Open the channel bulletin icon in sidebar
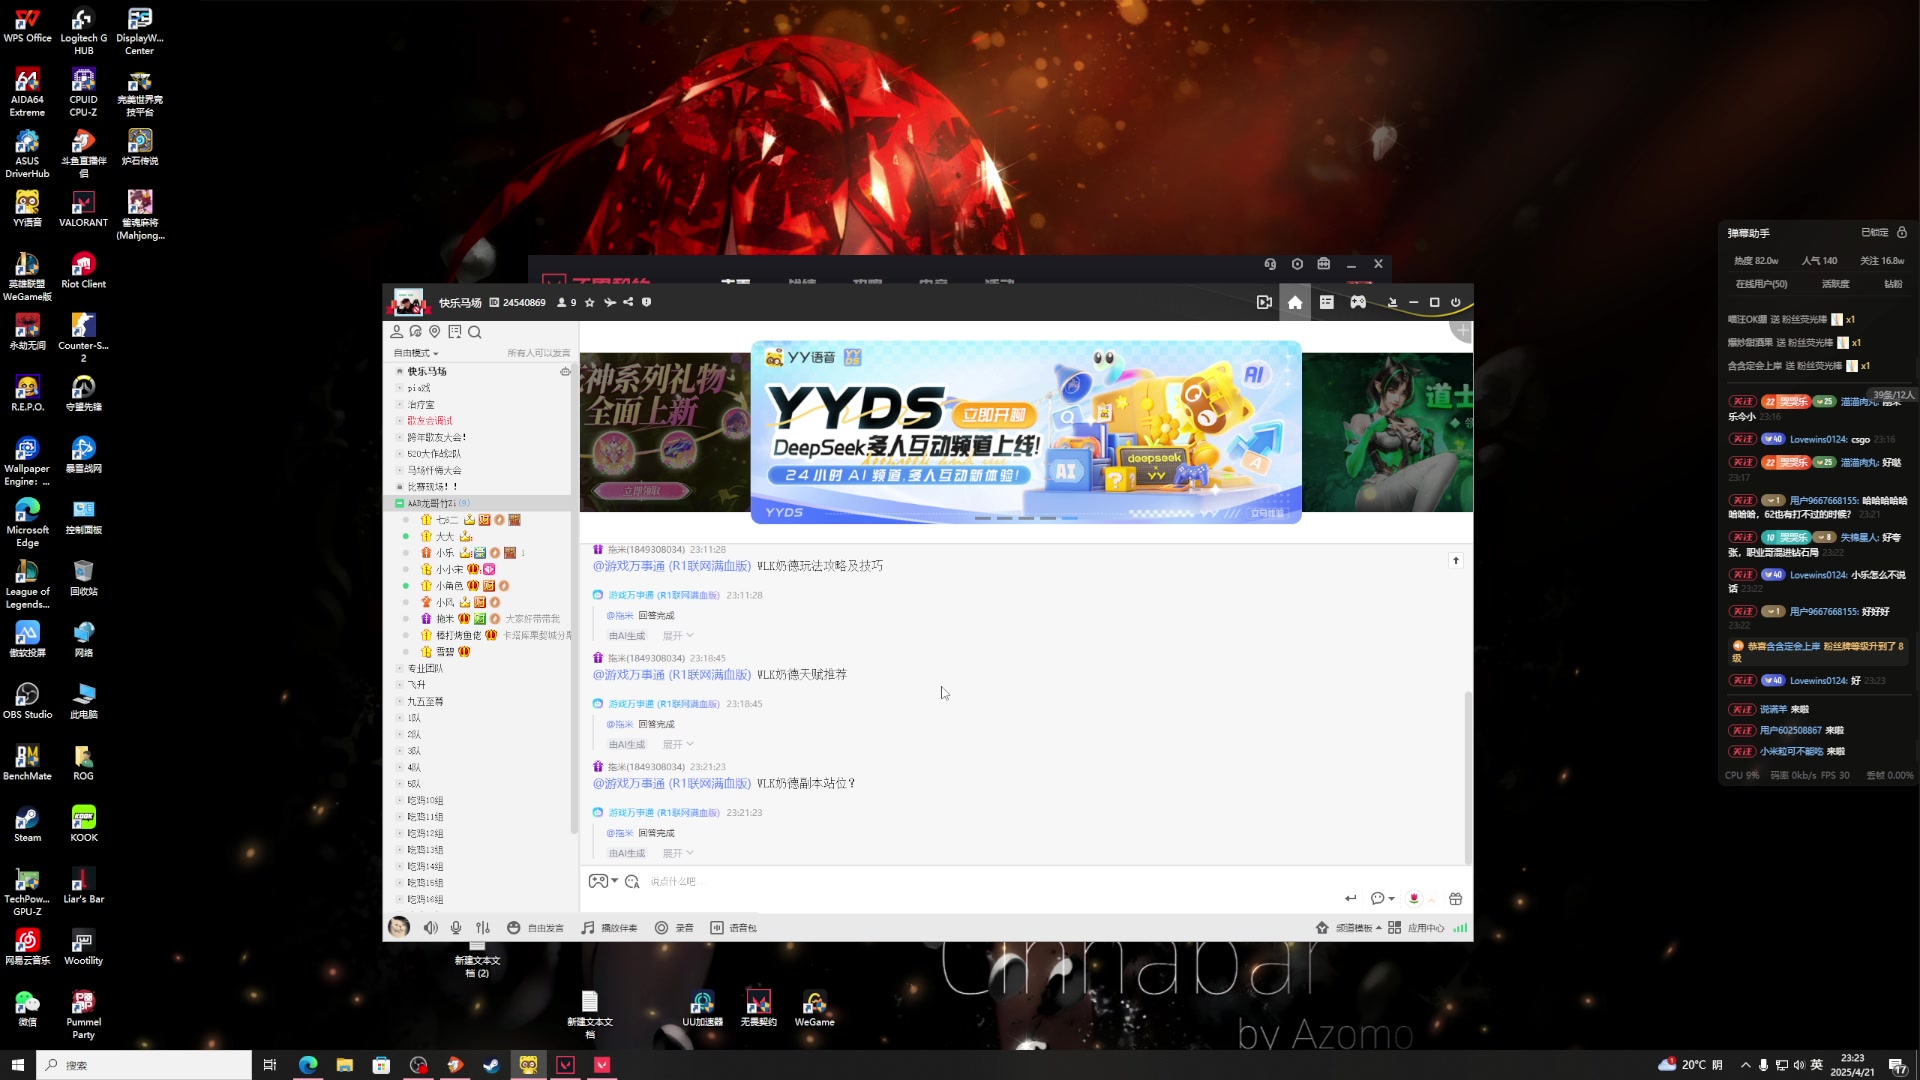This screenshot has width=1920, height=1080. (455, 332)
